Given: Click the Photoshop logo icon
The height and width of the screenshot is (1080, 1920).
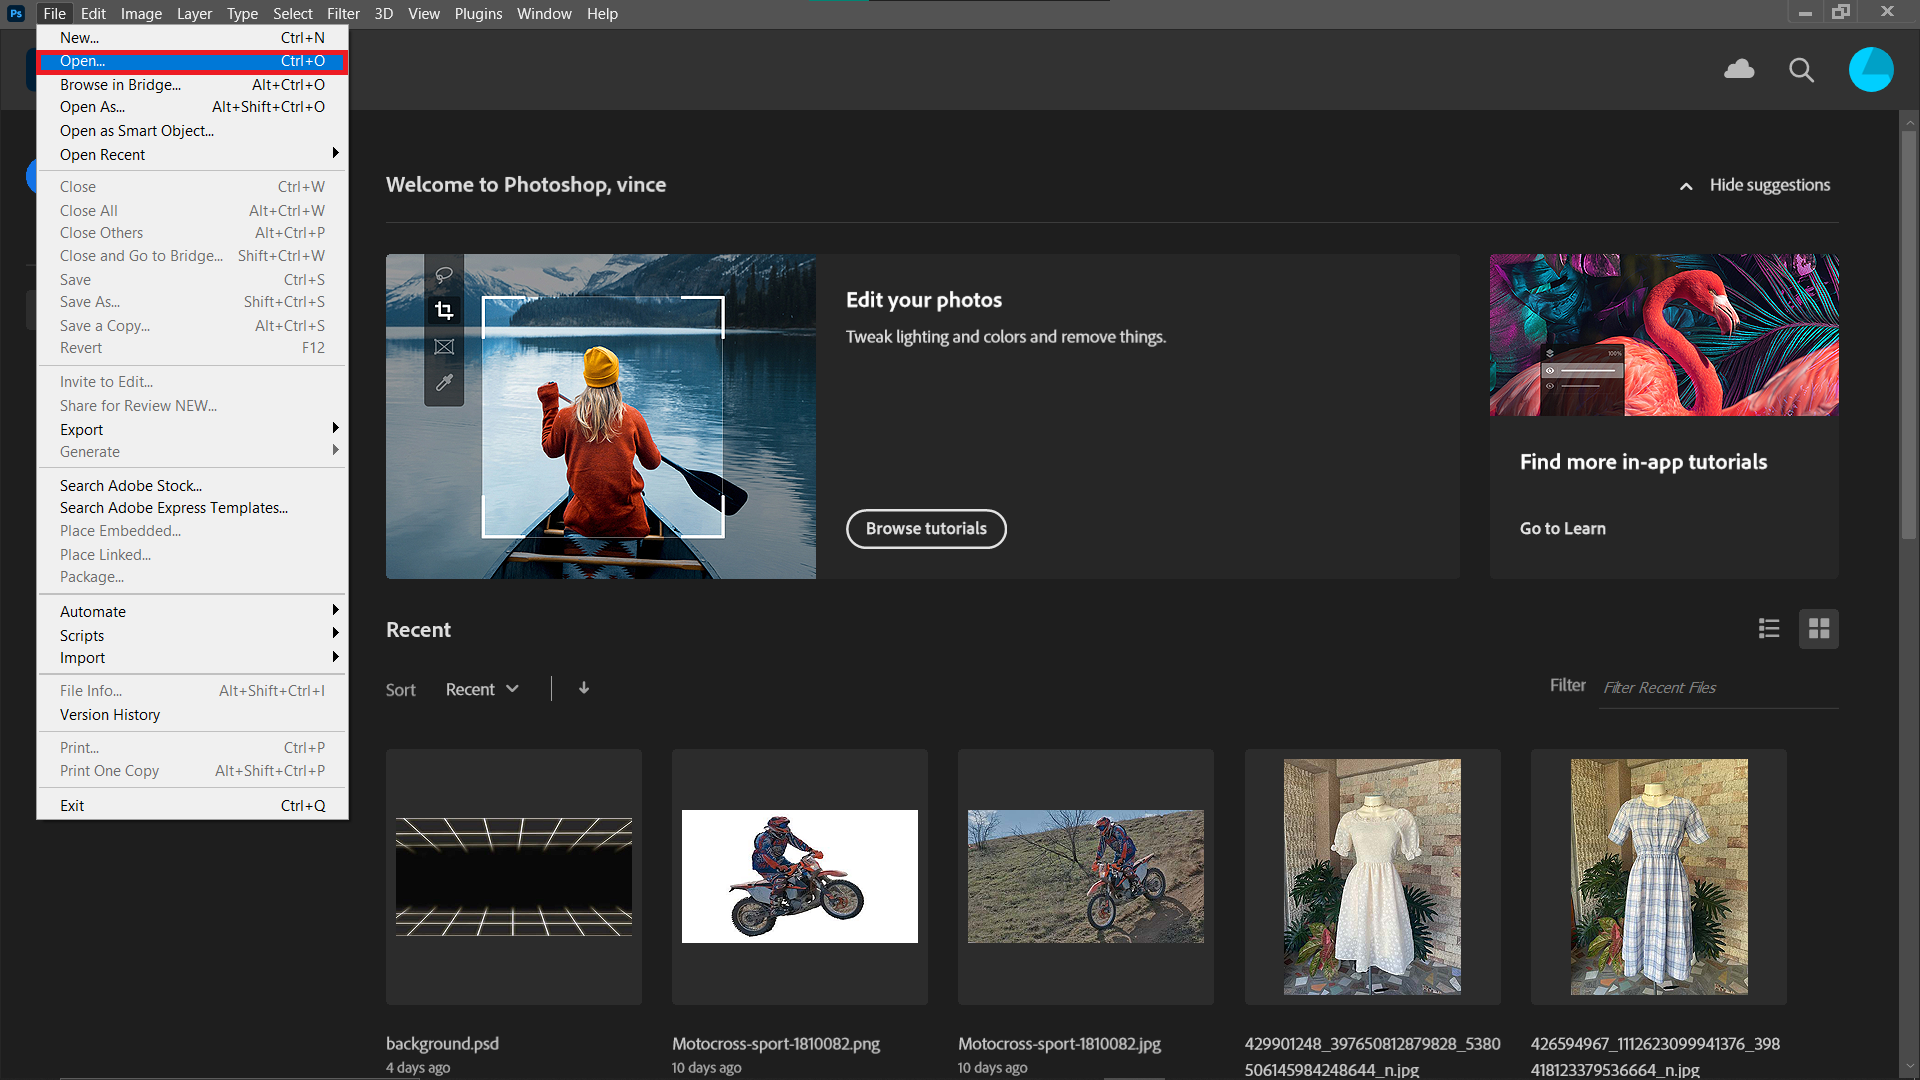Looking at the screenshot, I should (x=15, y=13).
